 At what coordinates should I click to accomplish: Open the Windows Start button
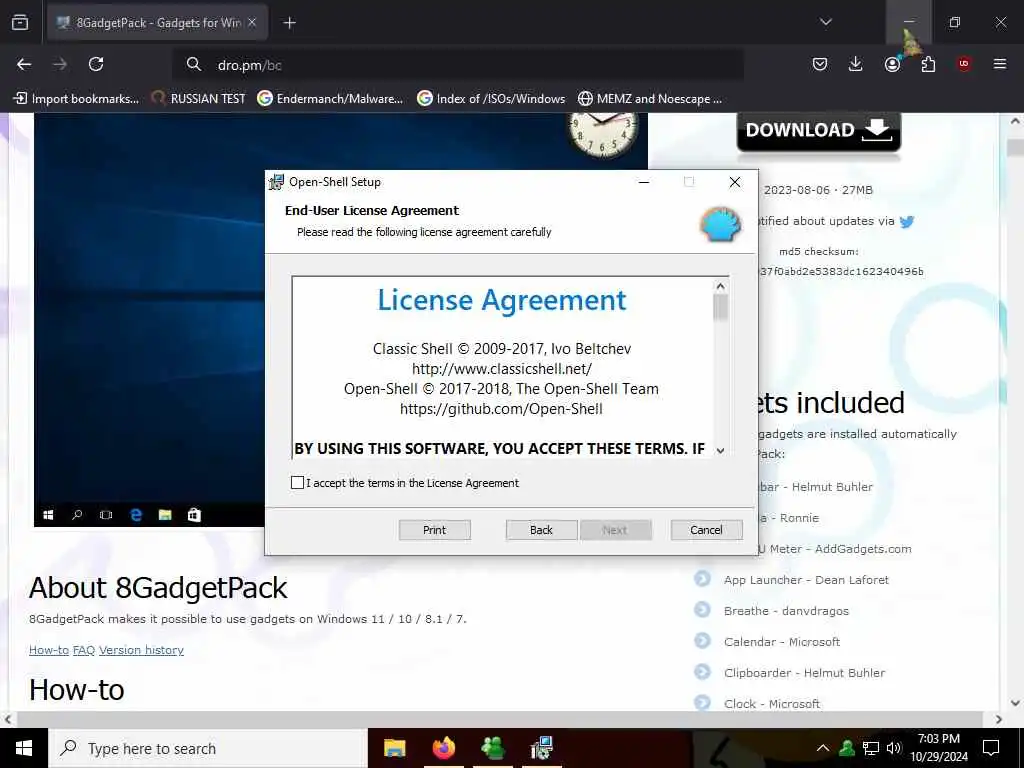[24, 748]
